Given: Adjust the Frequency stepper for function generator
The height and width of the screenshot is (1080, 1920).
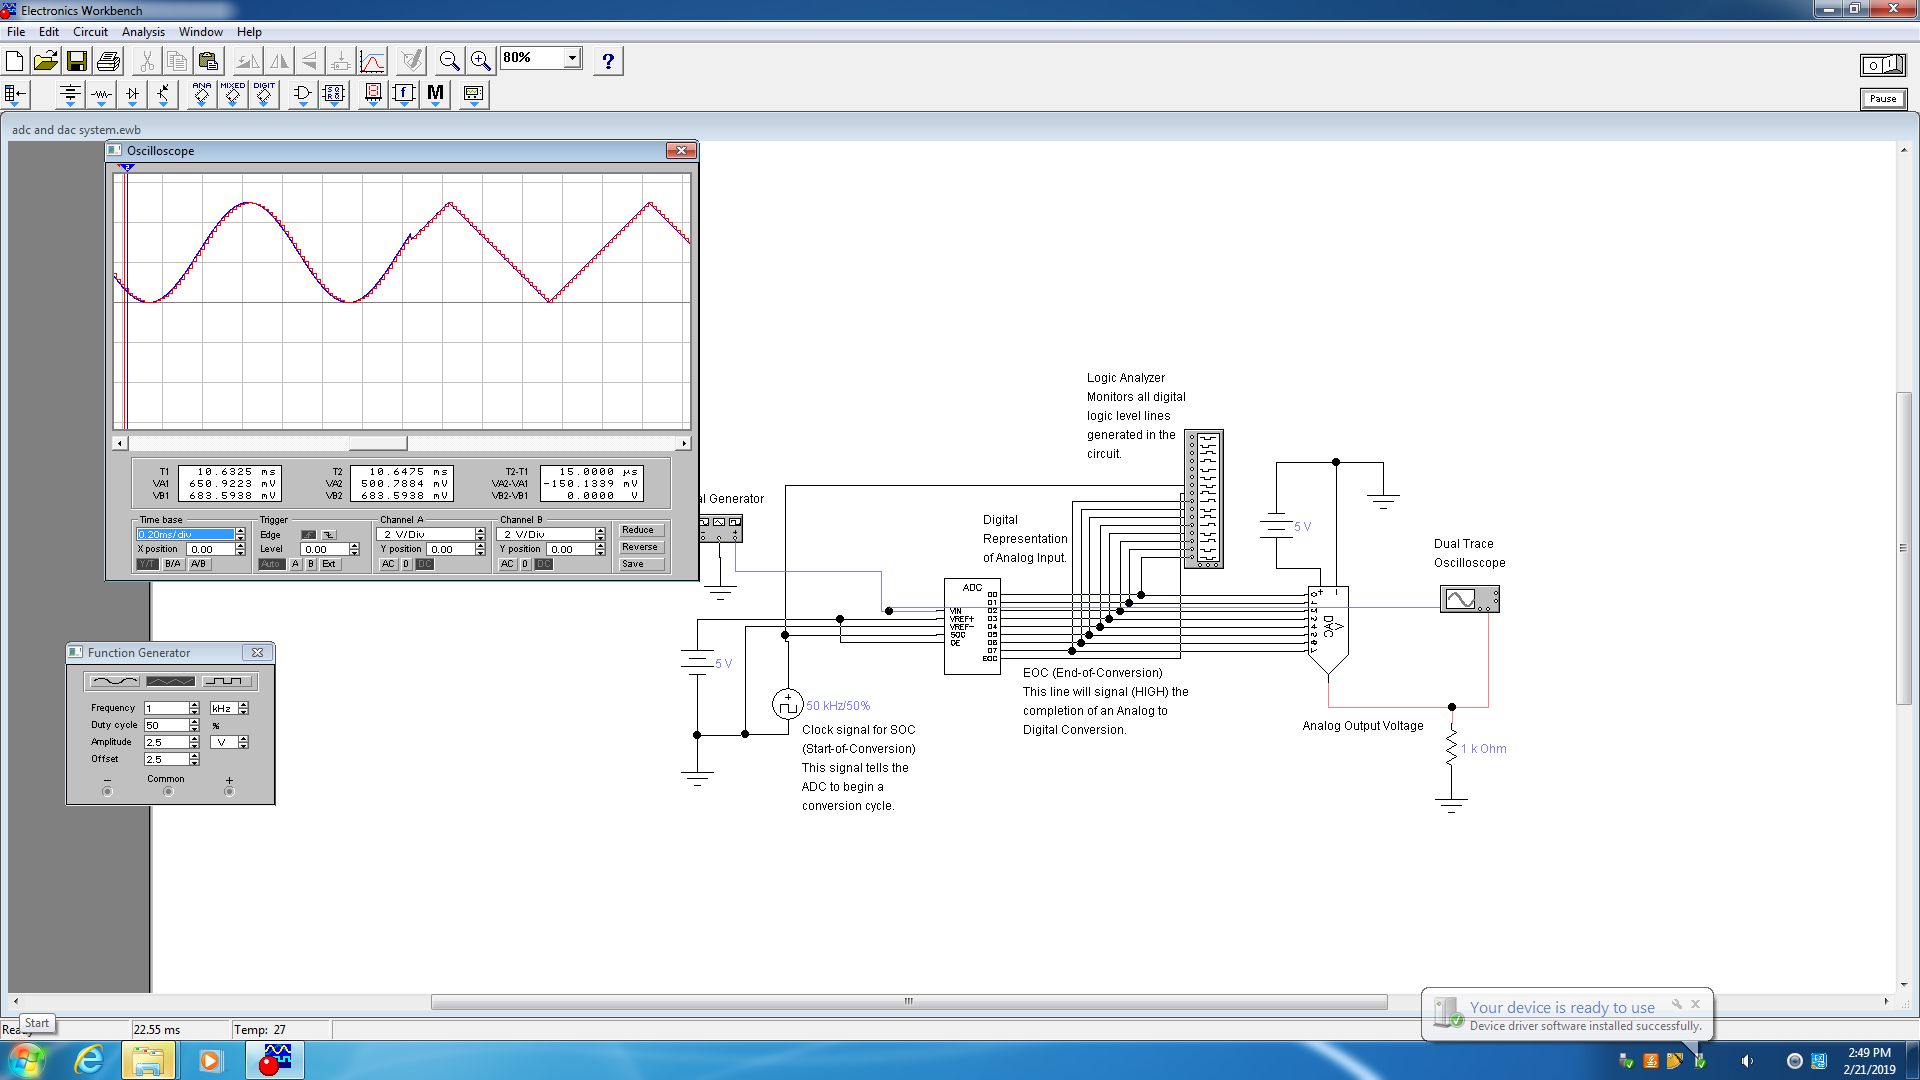Looking at the screenshot, I should (194, 705).
